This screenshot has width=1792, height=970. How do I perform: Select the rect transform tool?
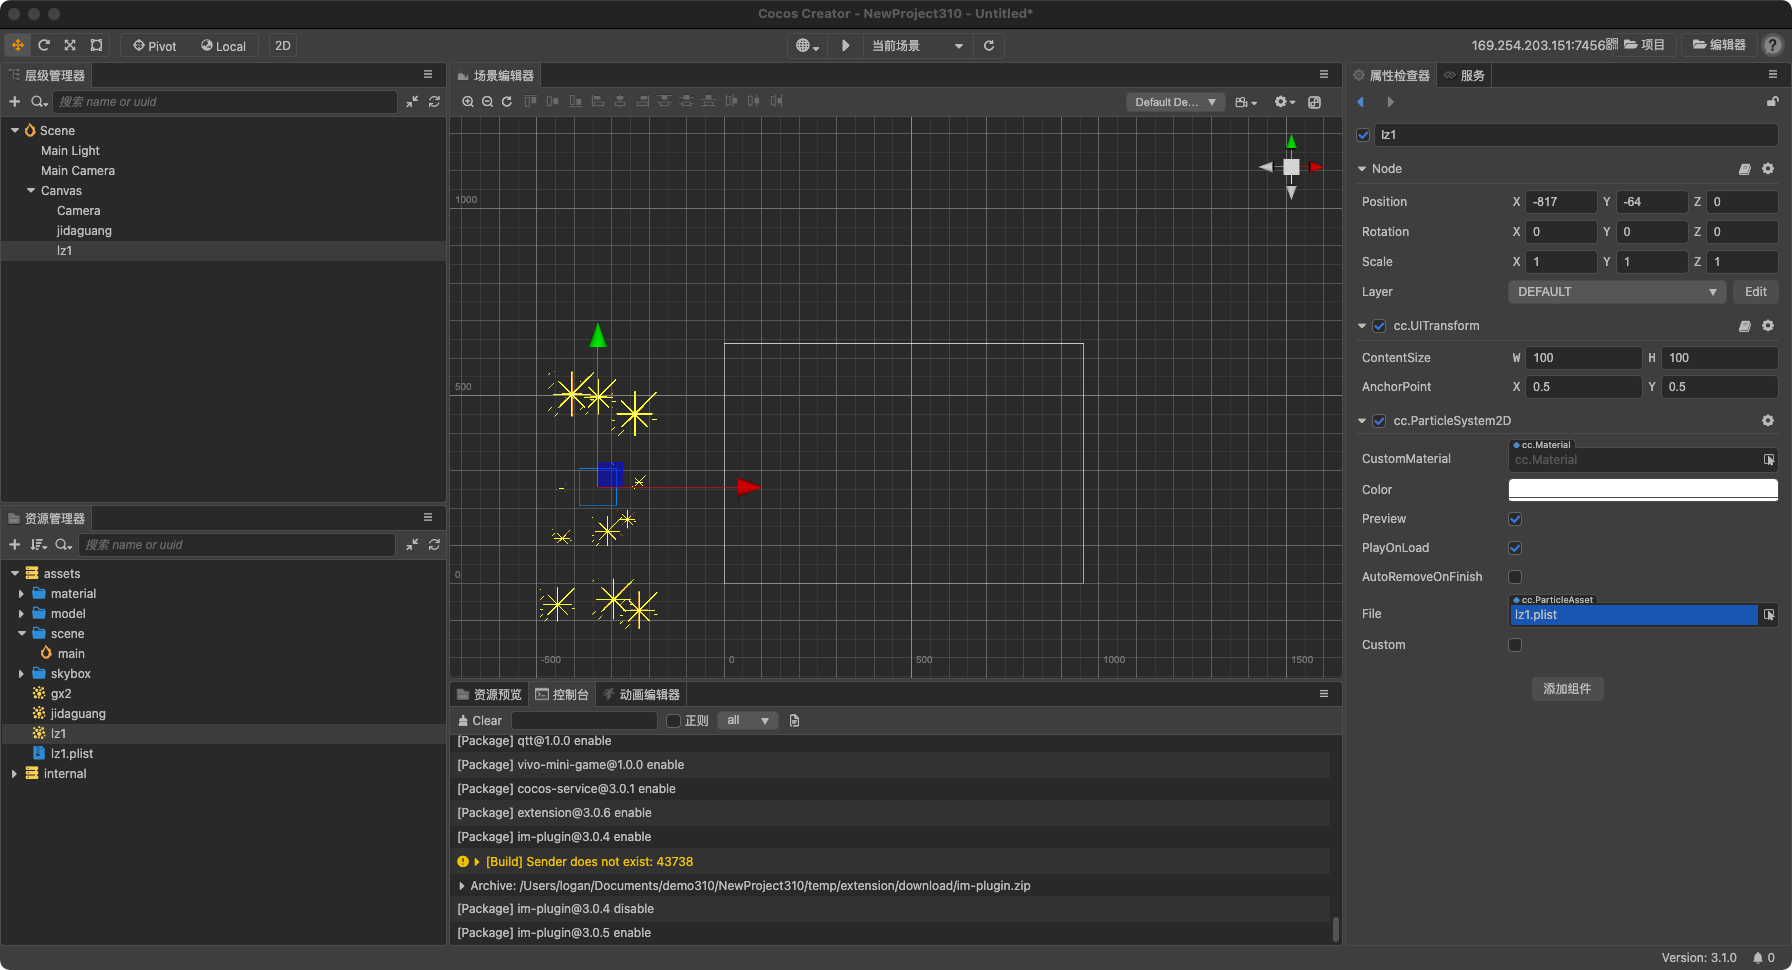(x=96, y=45)
